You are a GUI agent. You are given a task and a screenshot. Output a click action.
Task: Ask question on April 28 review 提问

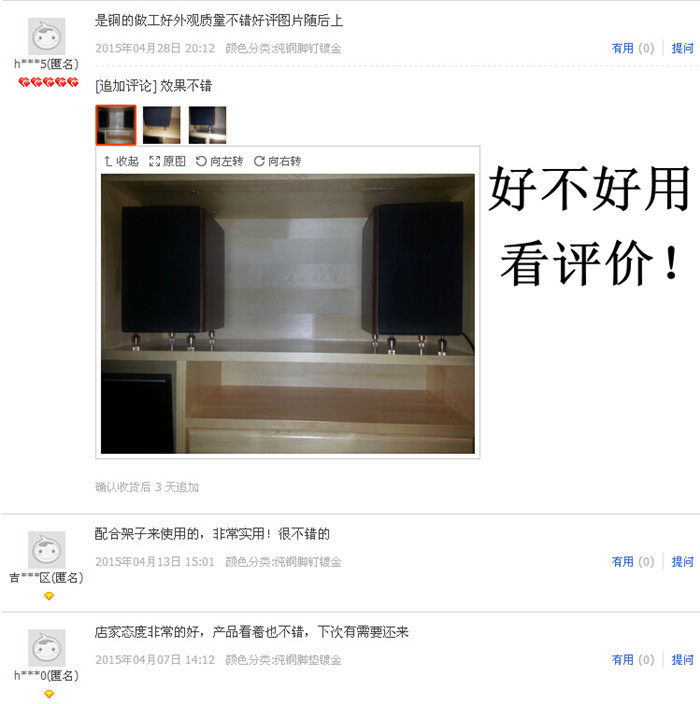coord(682,48)
